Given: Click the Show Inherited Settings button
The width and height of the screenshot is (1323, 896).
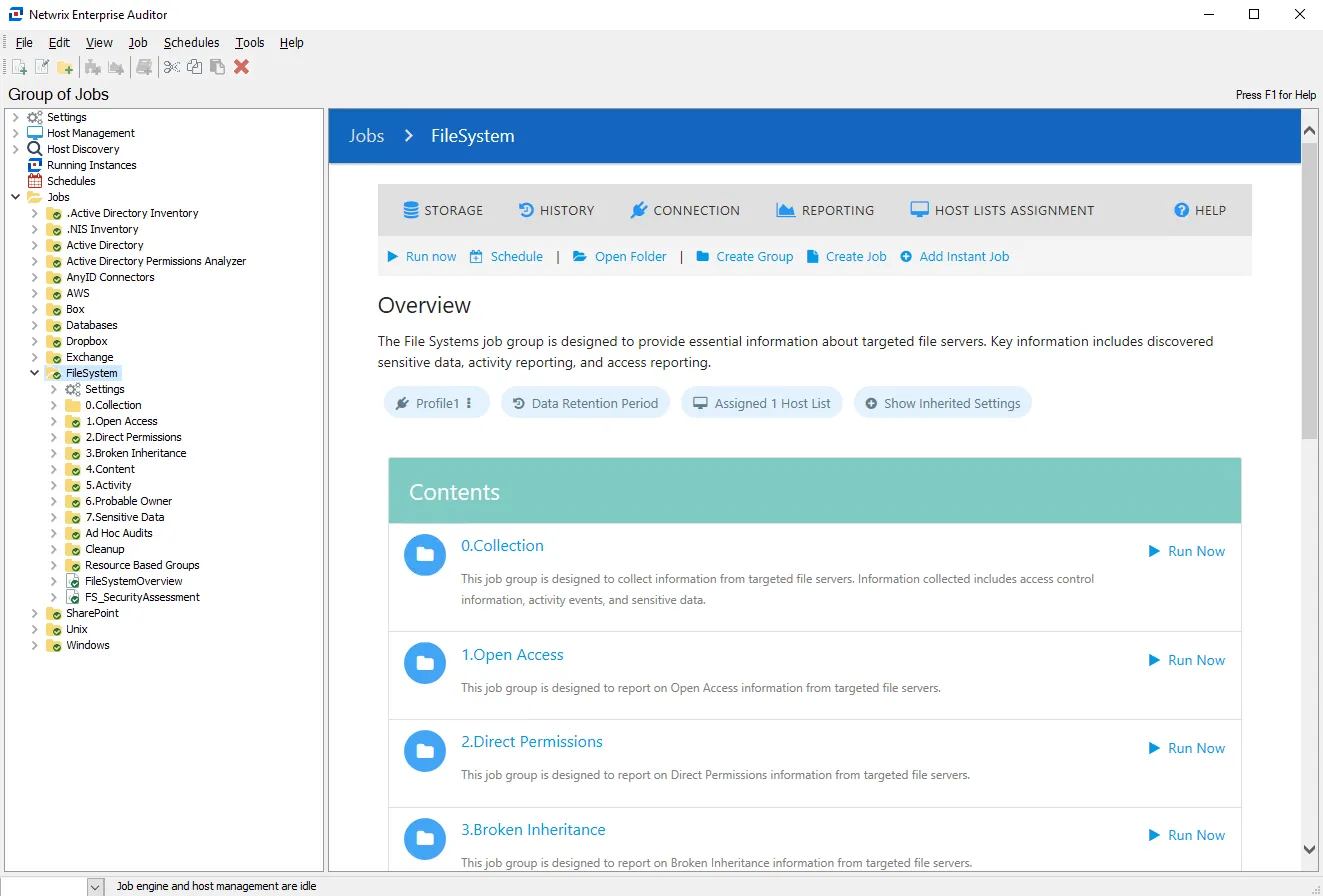Looking at the screenshot, I should (x=942, y=403).
